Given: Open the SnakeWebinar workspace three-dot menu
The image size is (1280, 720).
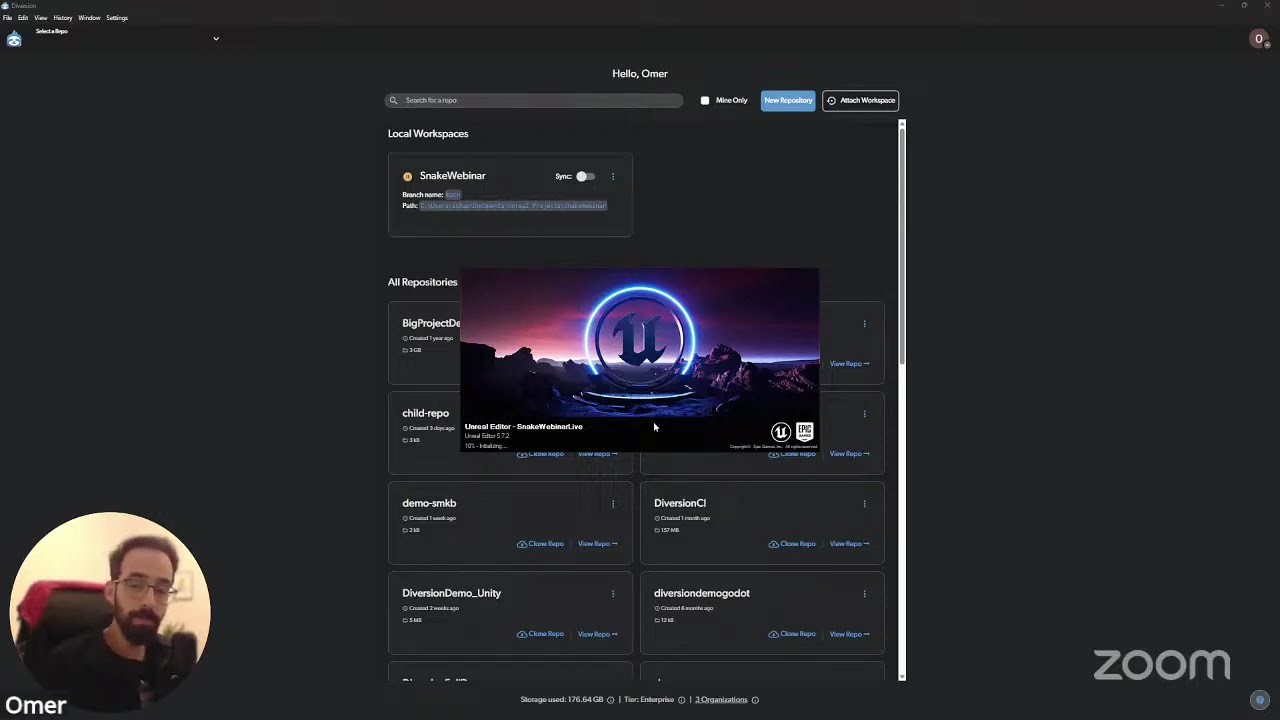Looking at the screenshot, I should 613,176.
